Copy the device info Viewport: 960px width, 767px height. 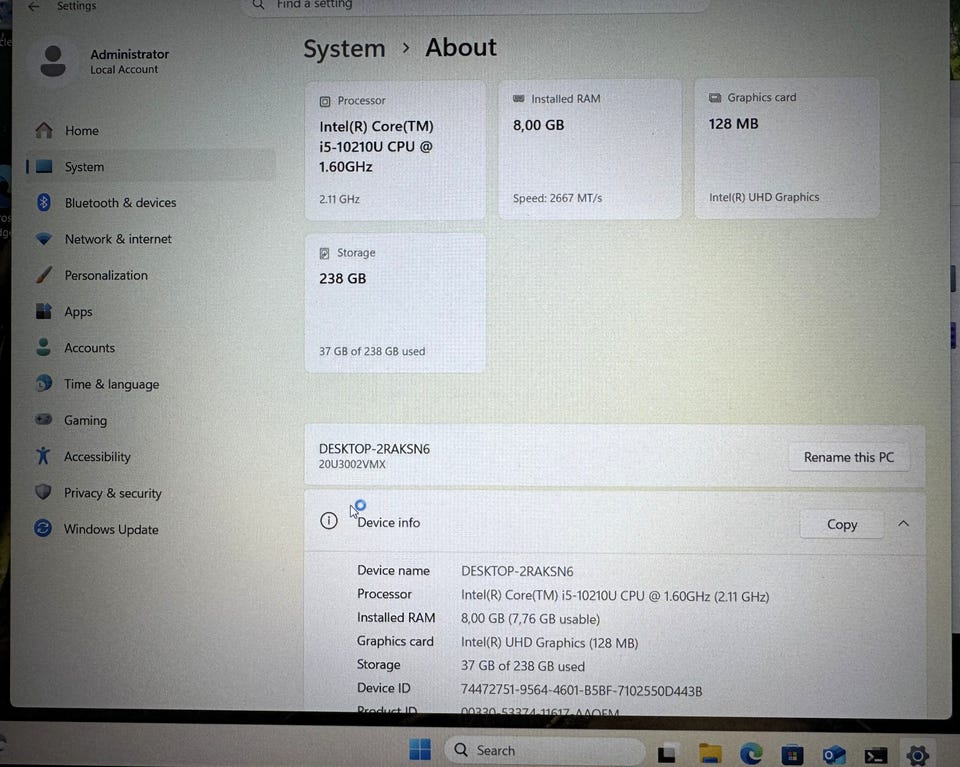pyautogui.click(x=842, y=525)
